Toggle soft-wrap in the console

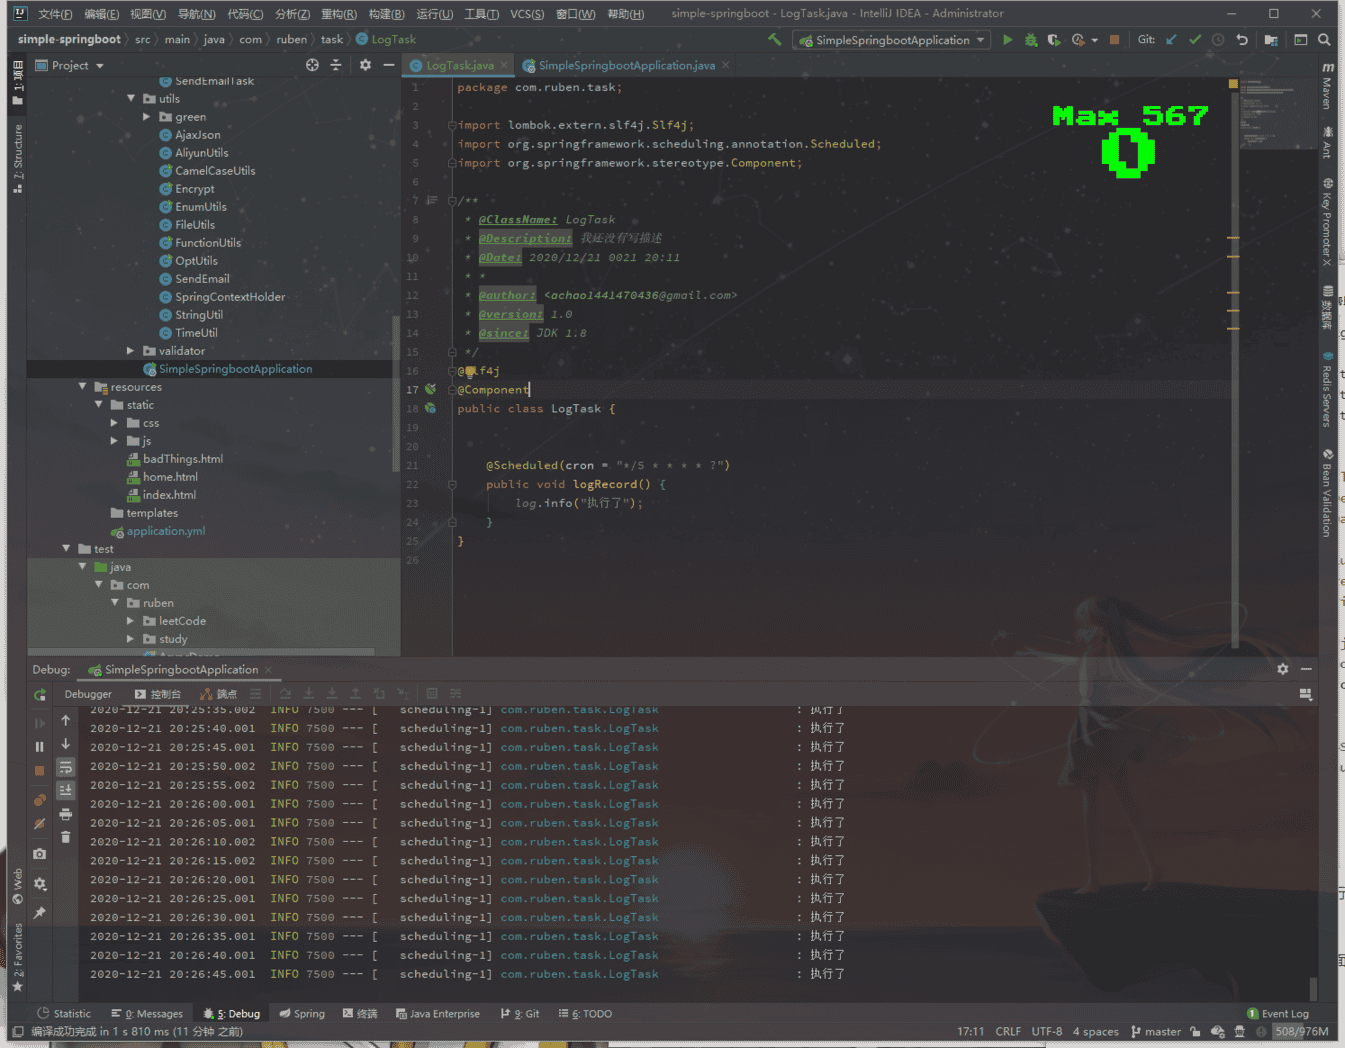click(x=66, y=768)
